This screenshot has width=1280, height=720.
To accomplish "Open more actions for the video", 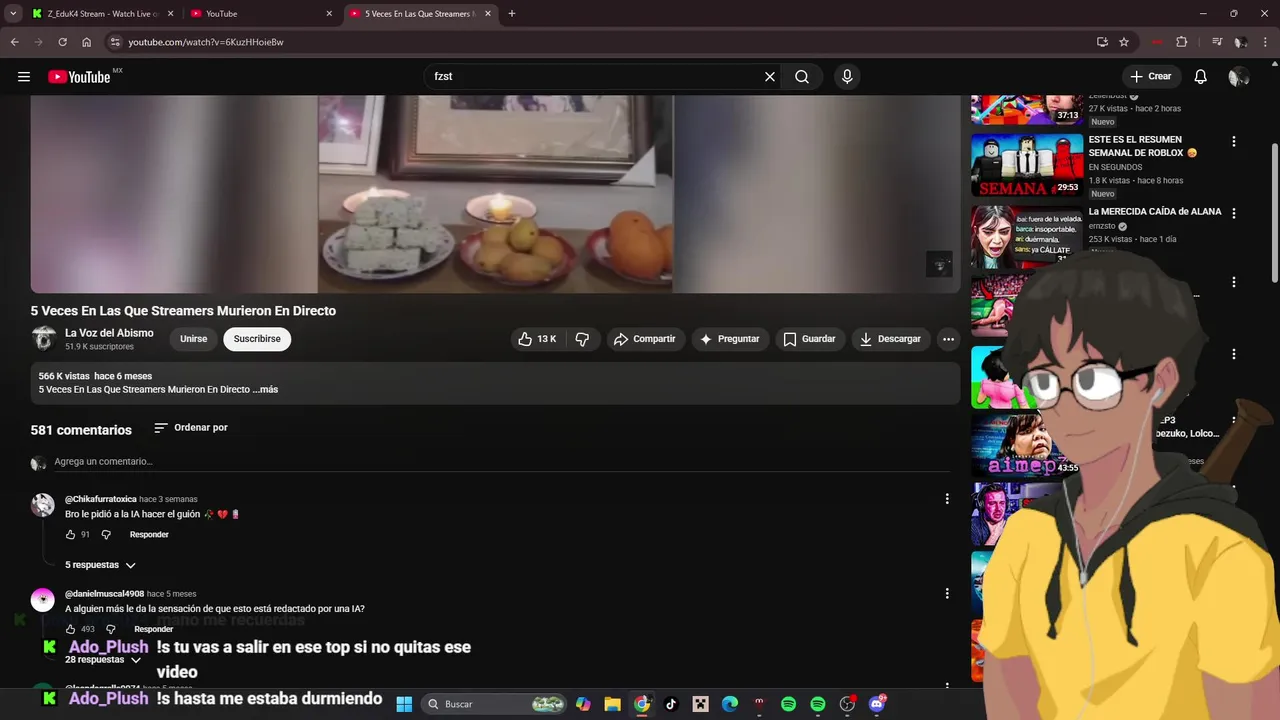I will click(948, 339).
